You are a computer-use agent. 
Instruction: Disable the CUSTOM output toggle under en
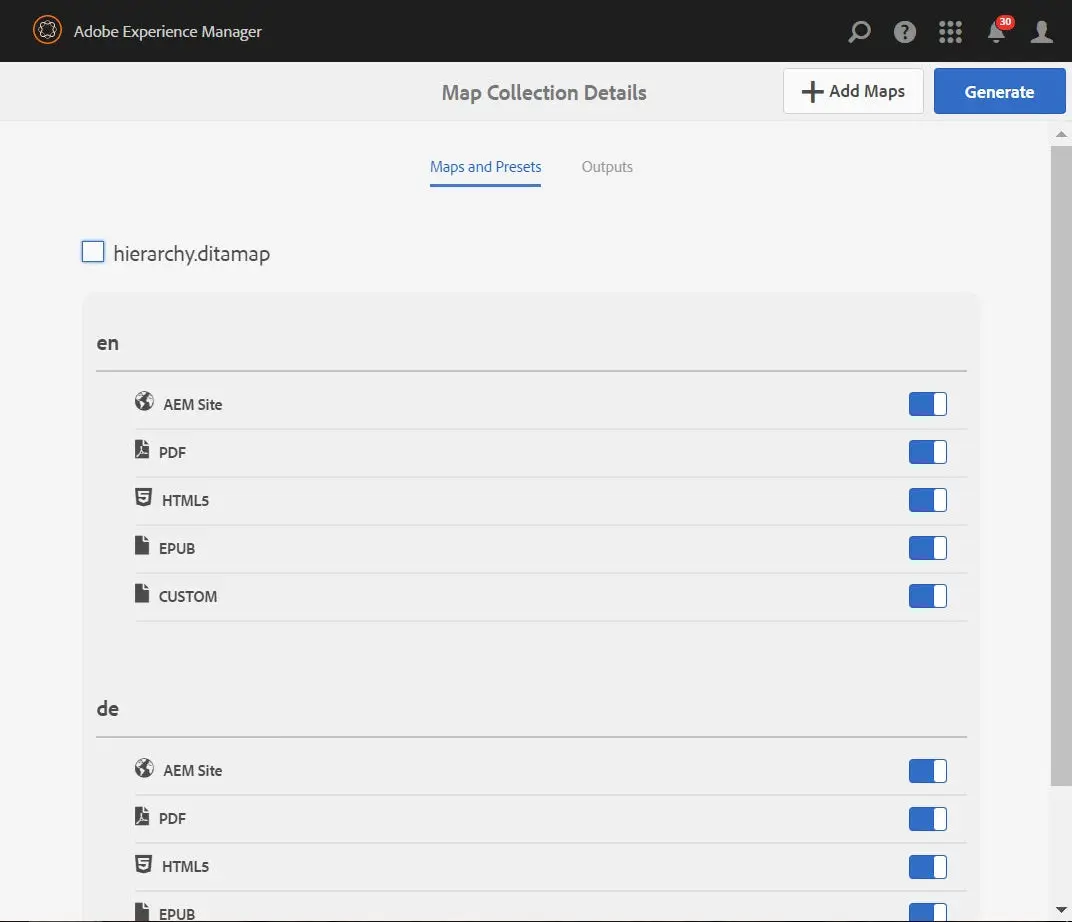(927, 596)
